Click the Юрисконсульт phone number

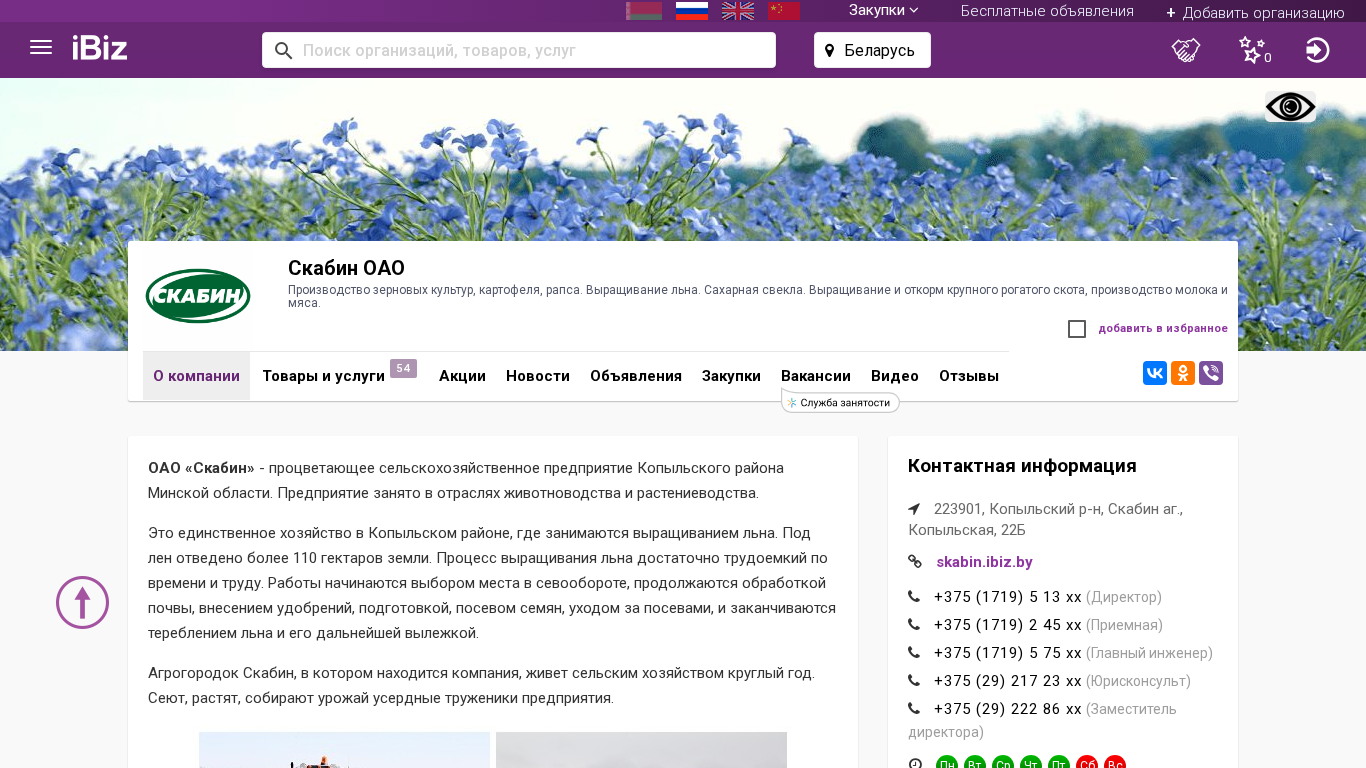tap(1008, 681)
